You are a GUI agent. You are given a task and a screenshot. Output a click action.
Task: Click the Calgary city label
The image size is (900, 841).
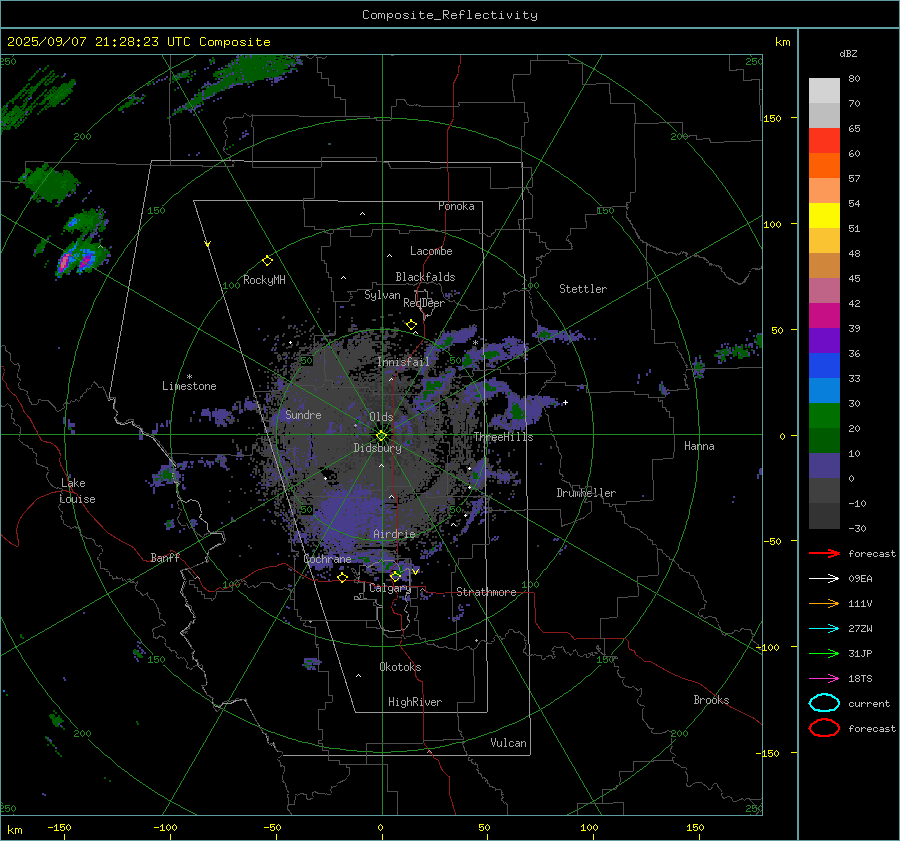click(x=390, y=588)
